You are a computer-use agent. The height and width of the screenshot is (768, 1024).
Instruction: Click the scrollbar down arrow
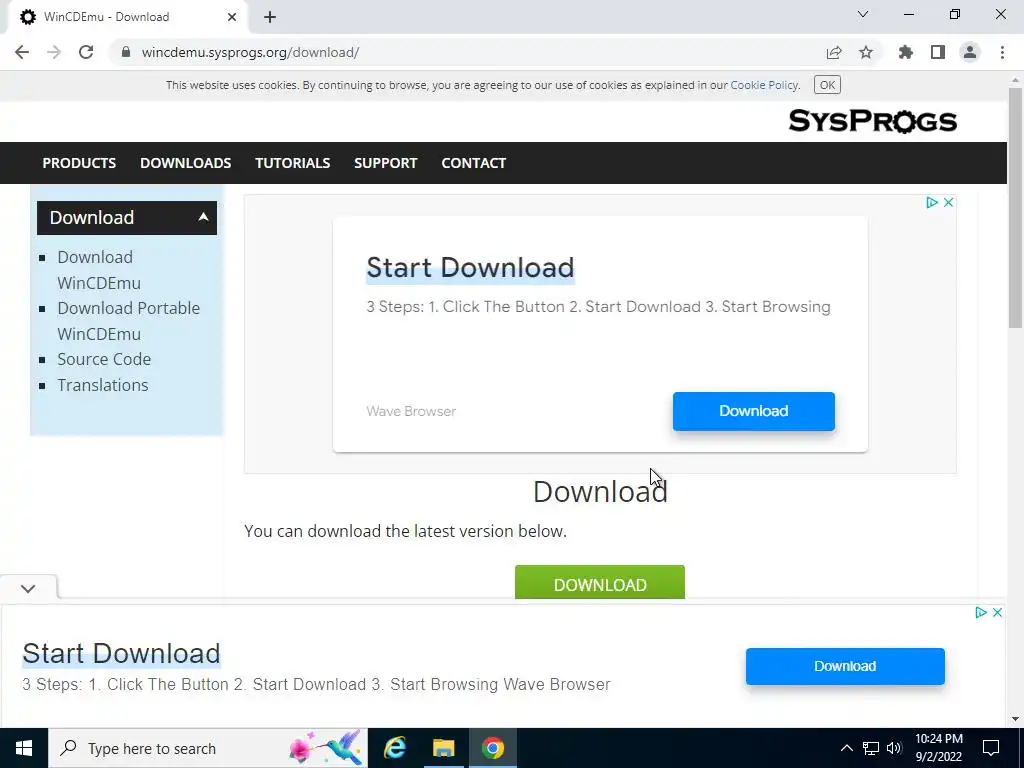(1015, 719)
